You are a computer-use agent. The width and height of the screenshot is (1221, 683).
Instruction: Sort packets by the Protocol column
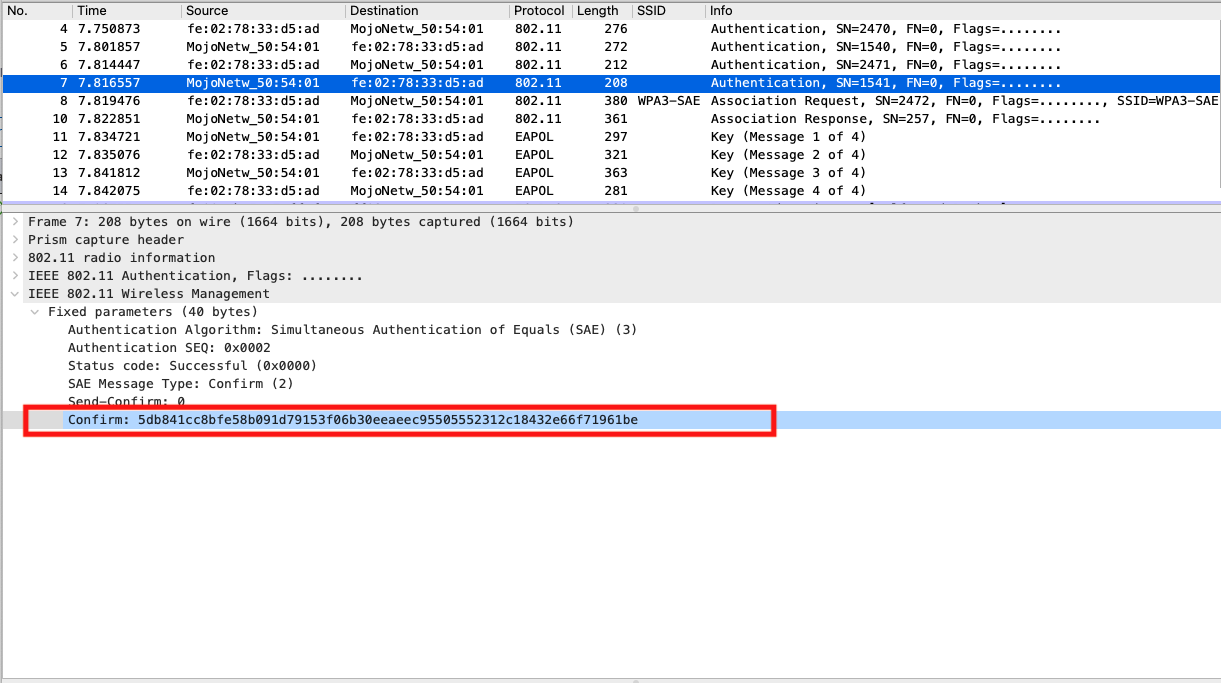[538, 10]
